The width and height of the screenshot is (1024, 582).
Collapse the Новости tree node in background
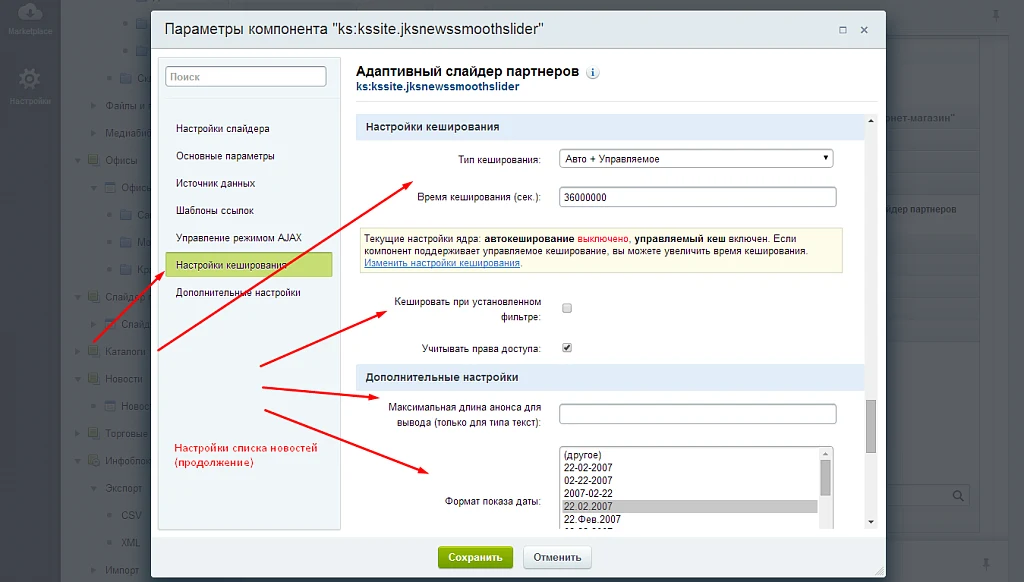pyautogui.click(x=77, y=379)
